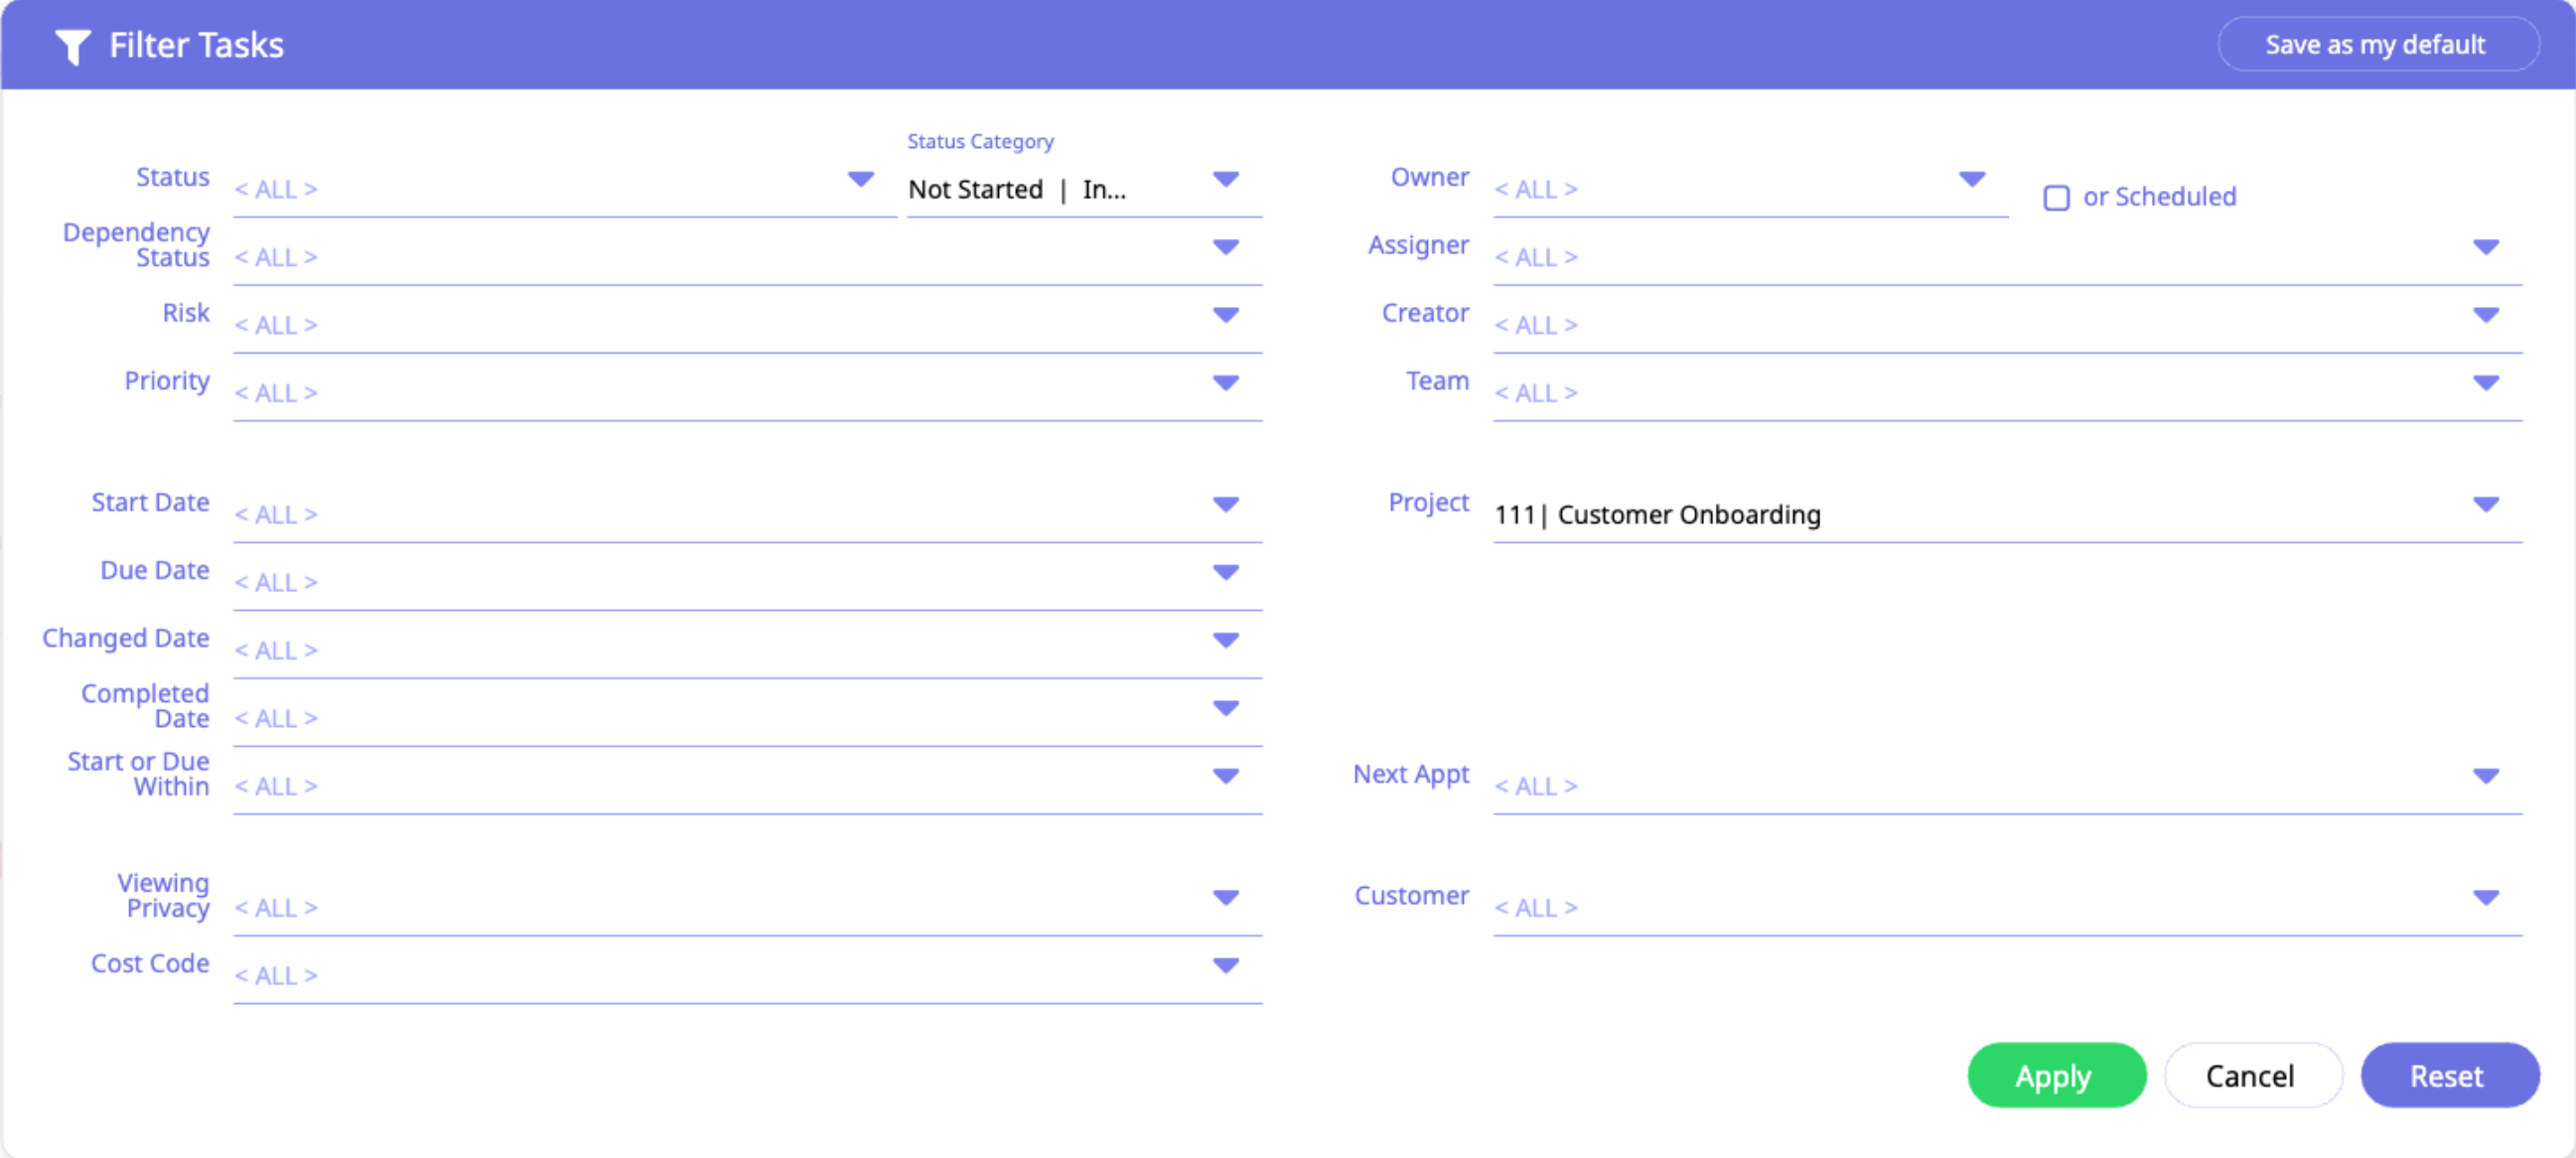The height and width of the screenshot is (1158, 2576).
Task: Expand the Team filter dropdown
Action: click(x=2485, y=383)
